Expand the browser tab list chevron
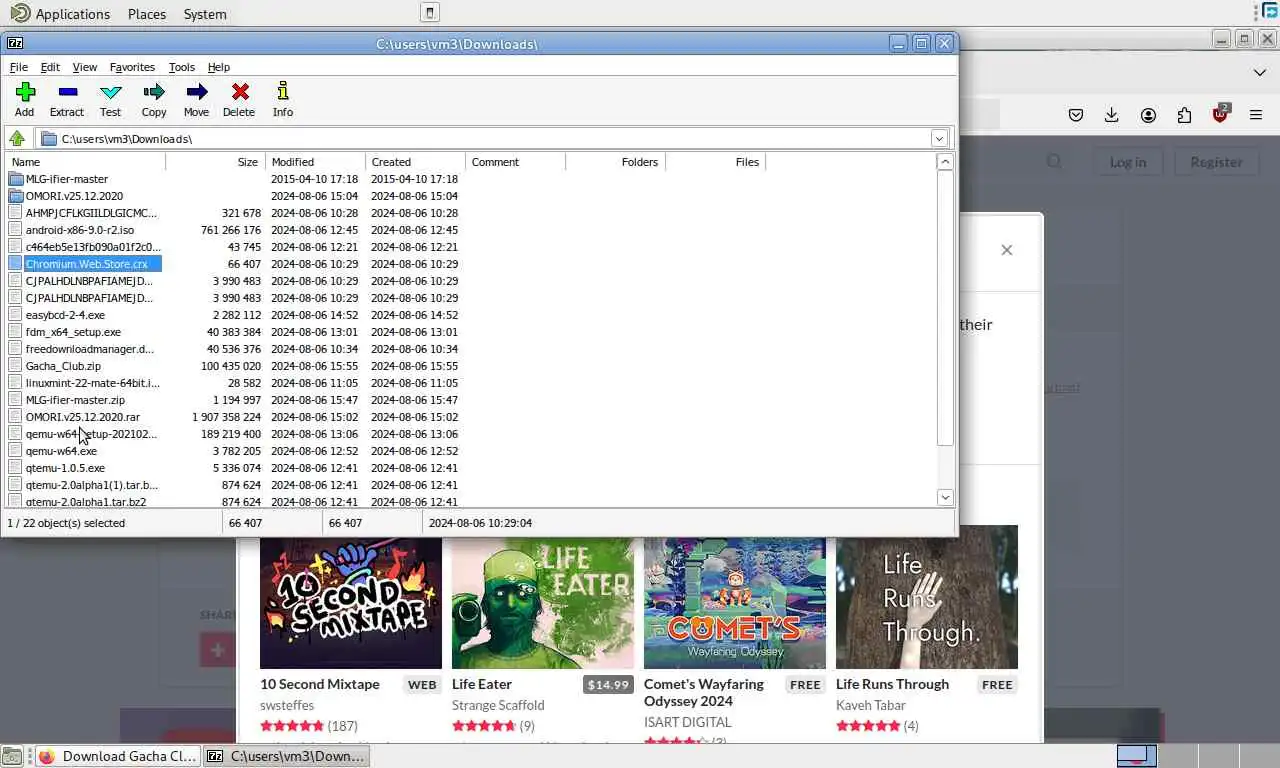 point(1260,72)
